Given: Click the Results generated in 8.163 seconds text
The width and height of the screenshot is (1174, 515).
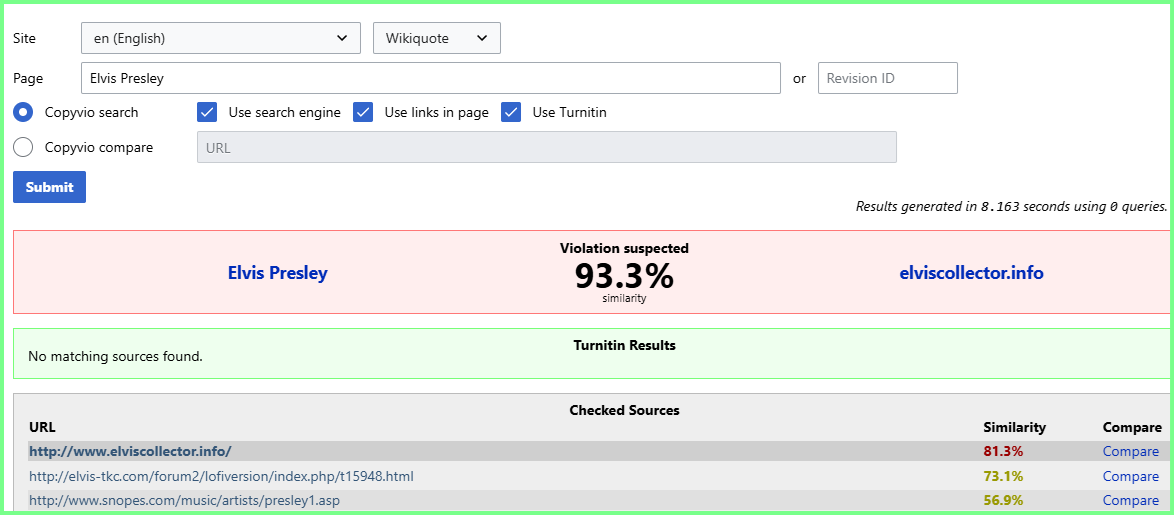Looking at the screenshot, I should (1012, 207).
